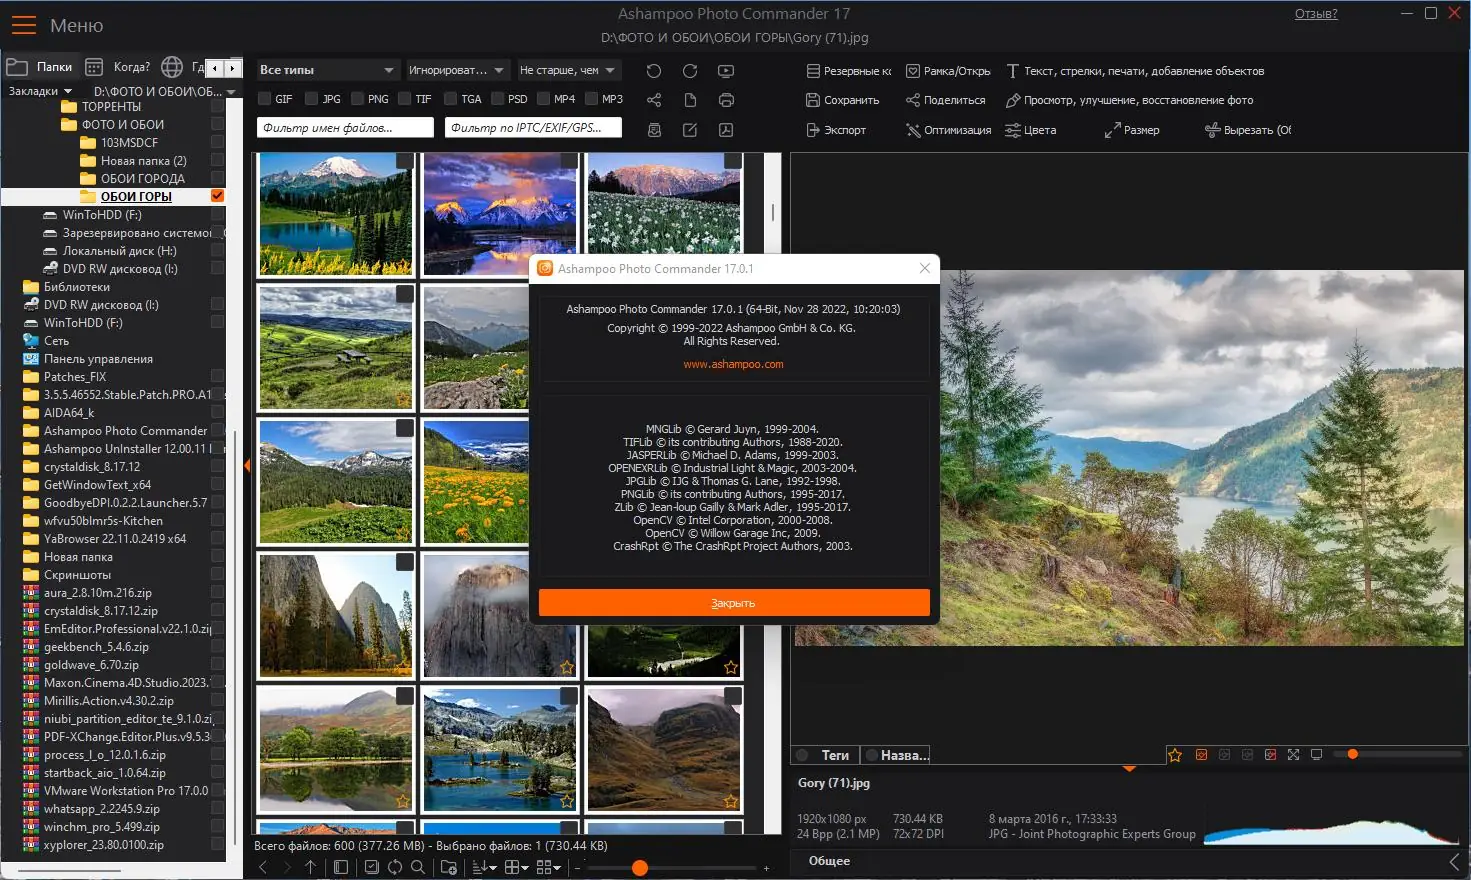Click rotate right icon in toolbar
This screenshot has height=880, width=1471.
(690, 71)
